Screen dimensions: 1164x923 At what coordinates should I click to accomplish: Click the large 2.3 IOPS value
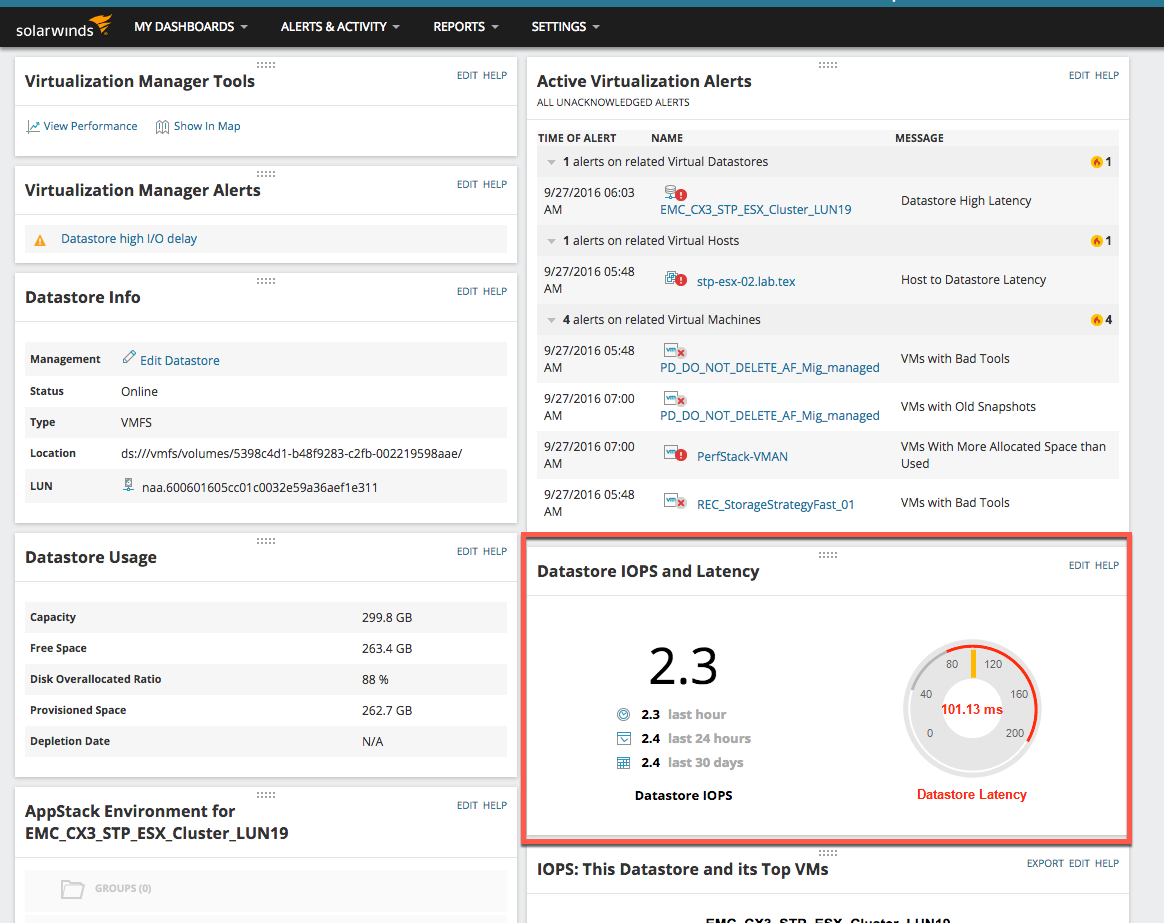tap(683, 666)
